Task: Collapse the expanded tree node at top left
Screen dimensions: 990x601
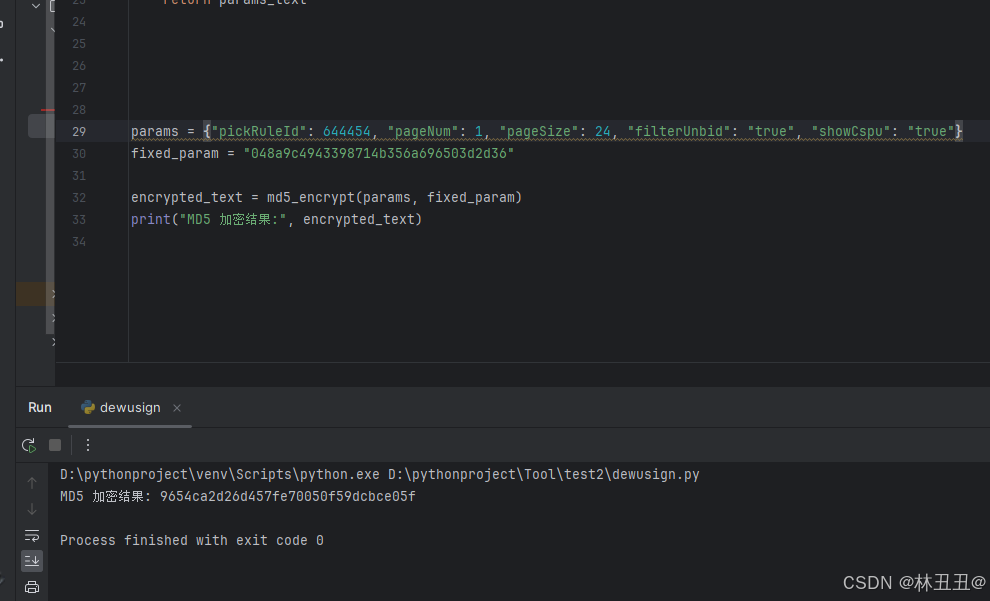Action: (36, 6)
